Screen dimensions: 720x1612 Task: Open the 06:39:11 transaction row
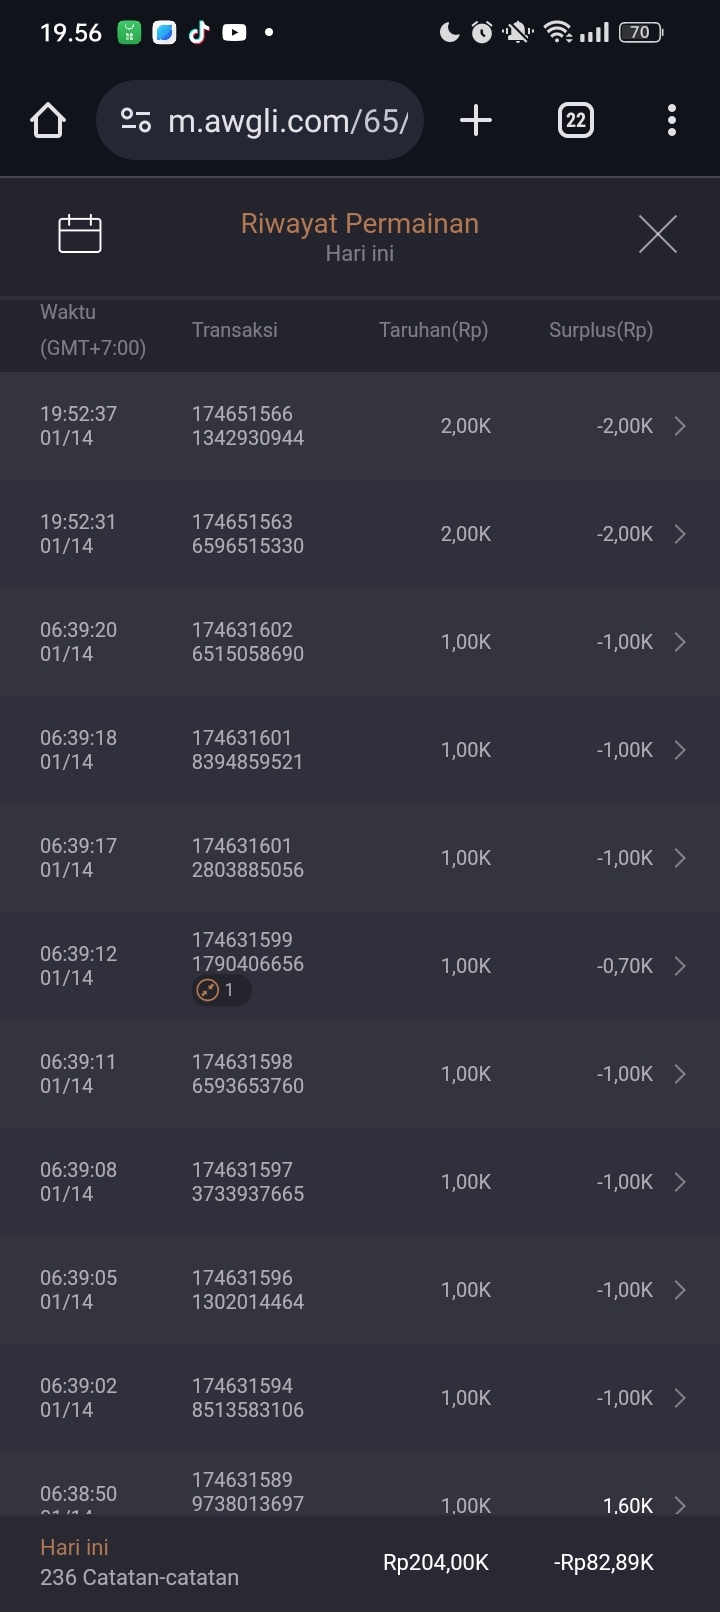[360, 1074]
